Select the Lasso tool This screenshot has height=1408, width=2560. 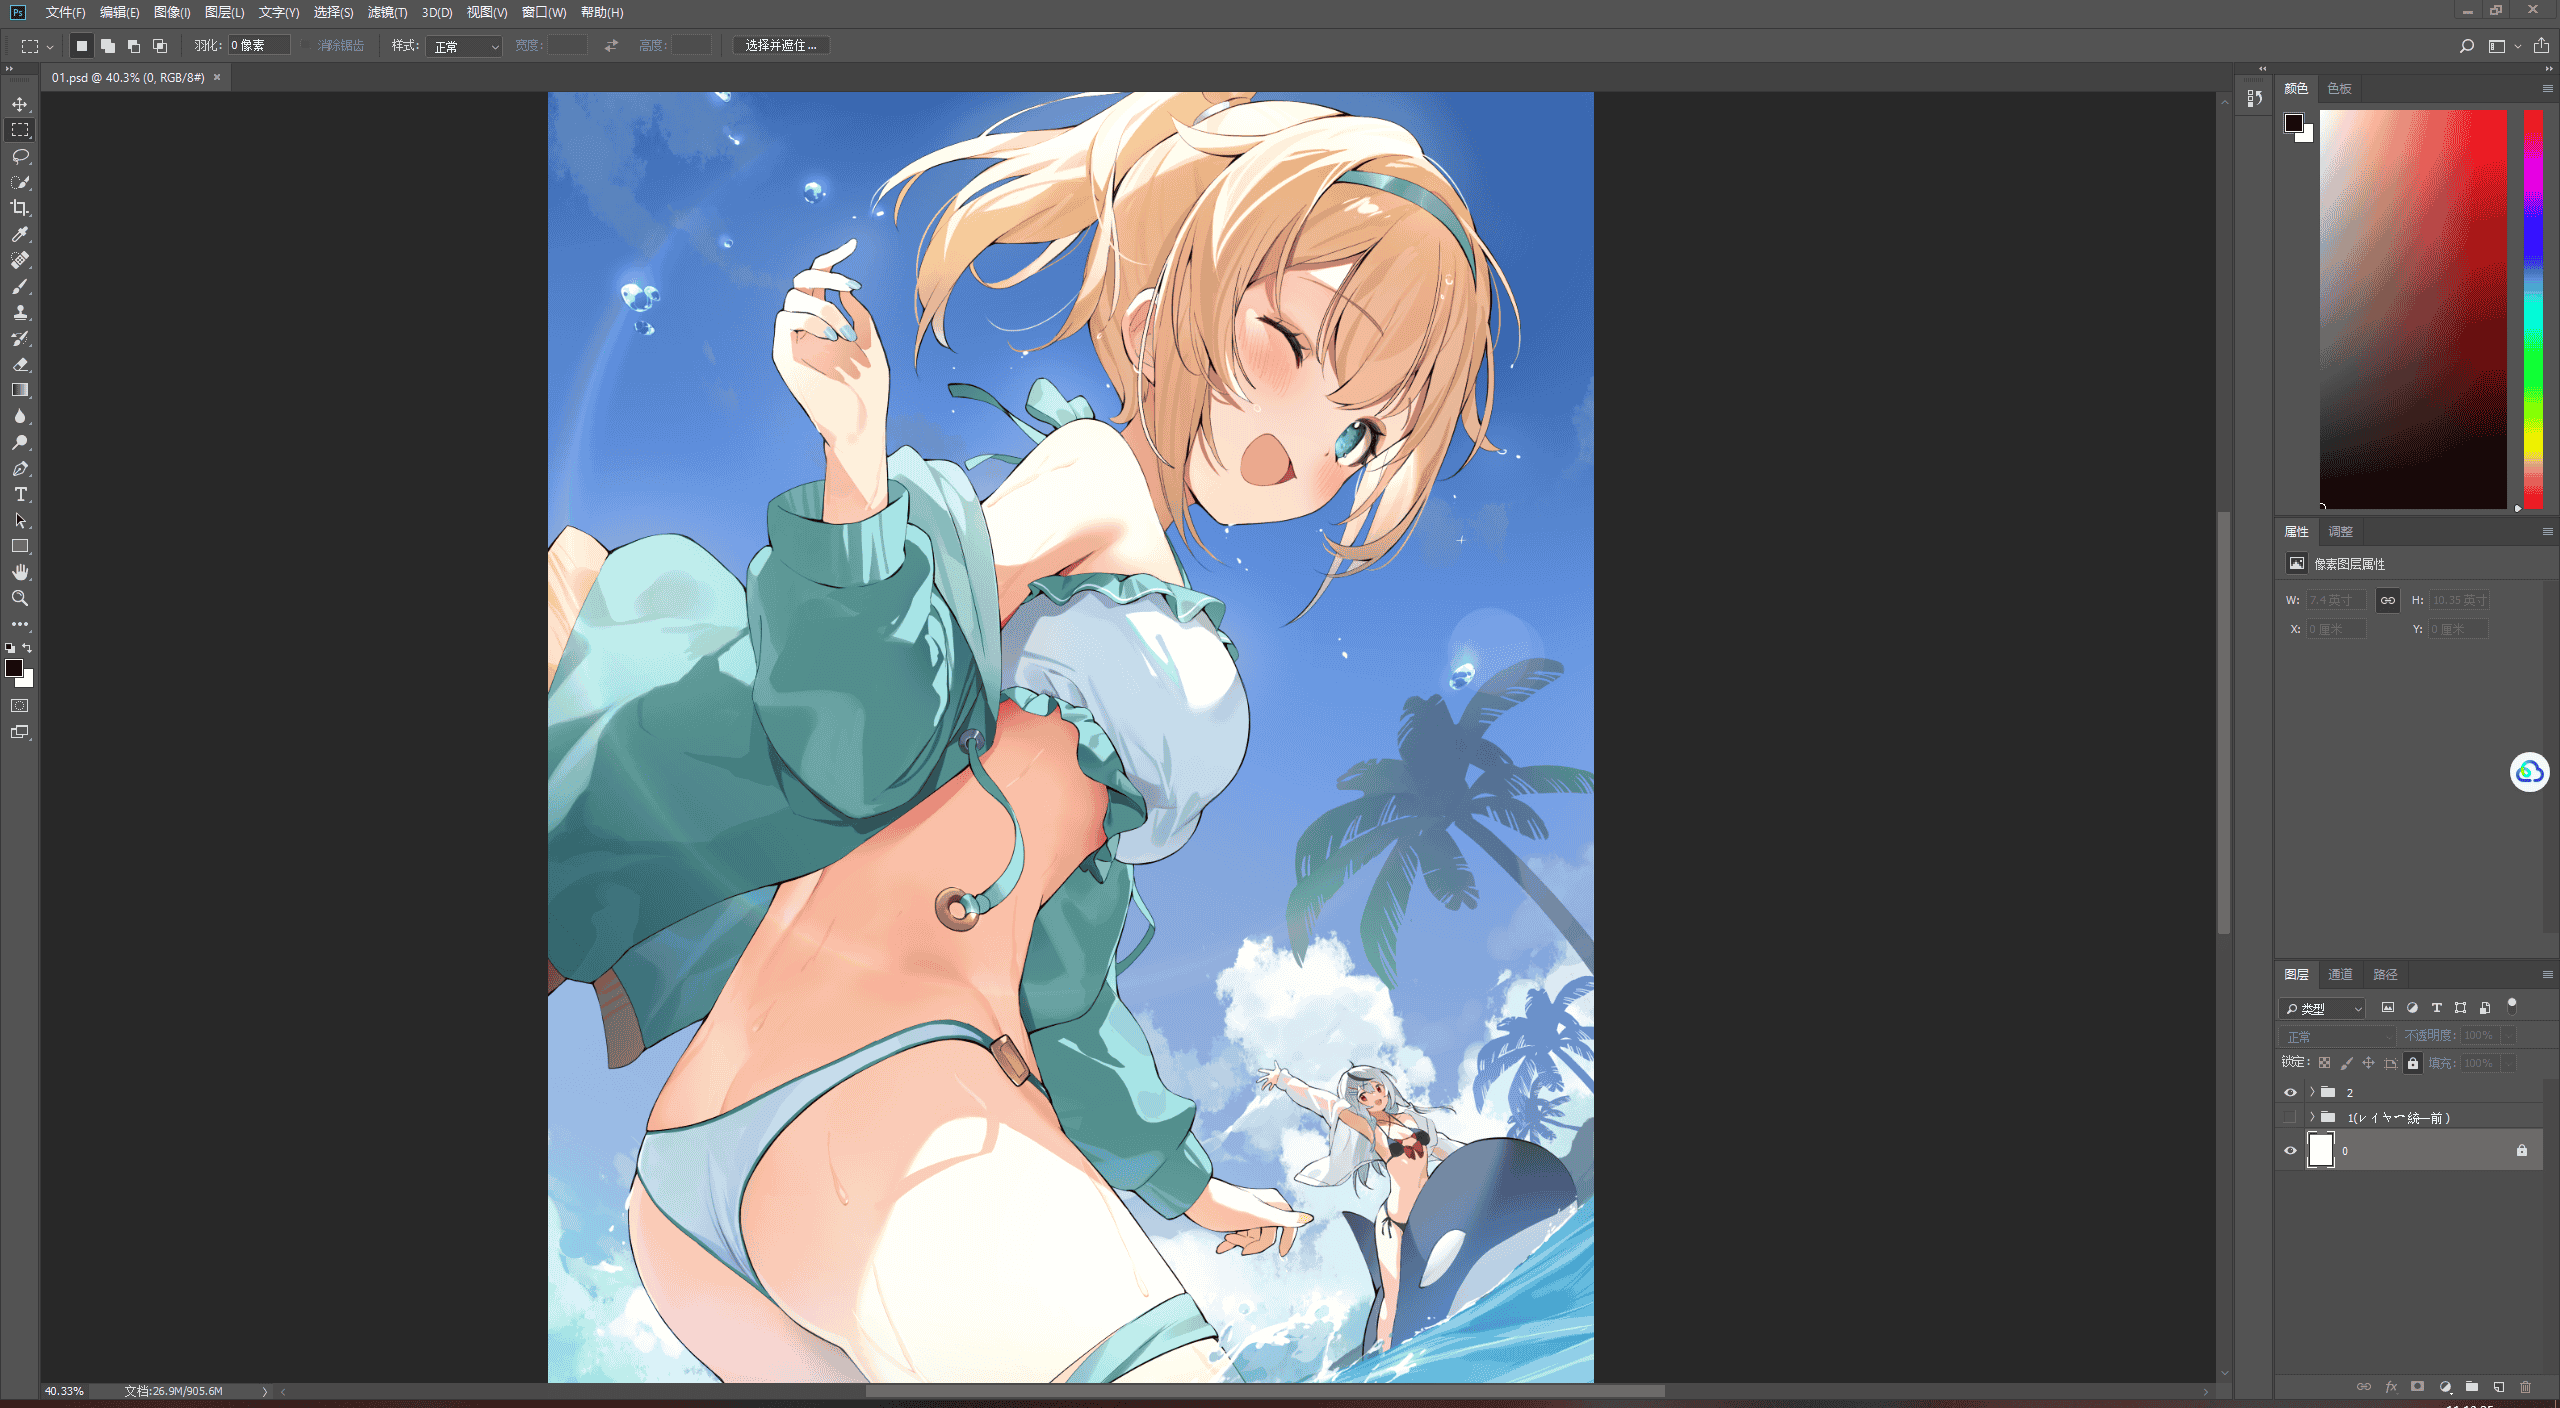(20, 156)
